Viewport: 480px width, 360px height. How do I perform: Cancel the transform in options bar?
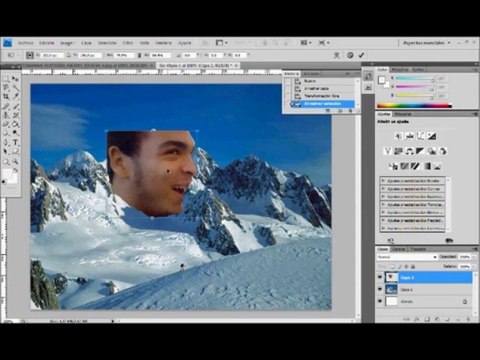click(x=350, y=55)
